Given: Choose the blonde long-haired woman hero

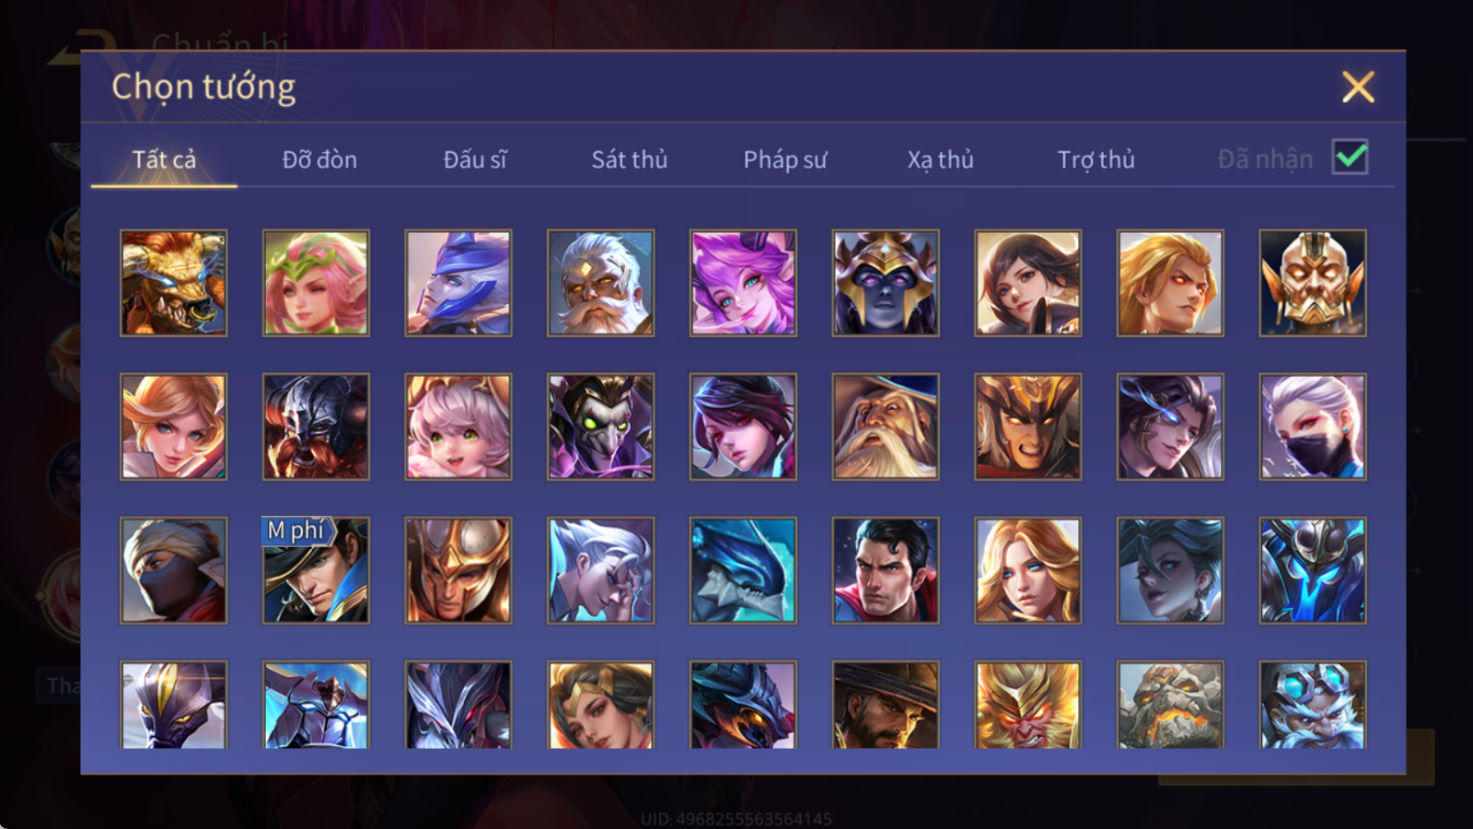Looking at the screenshot, I should (x=1028, y=570).
